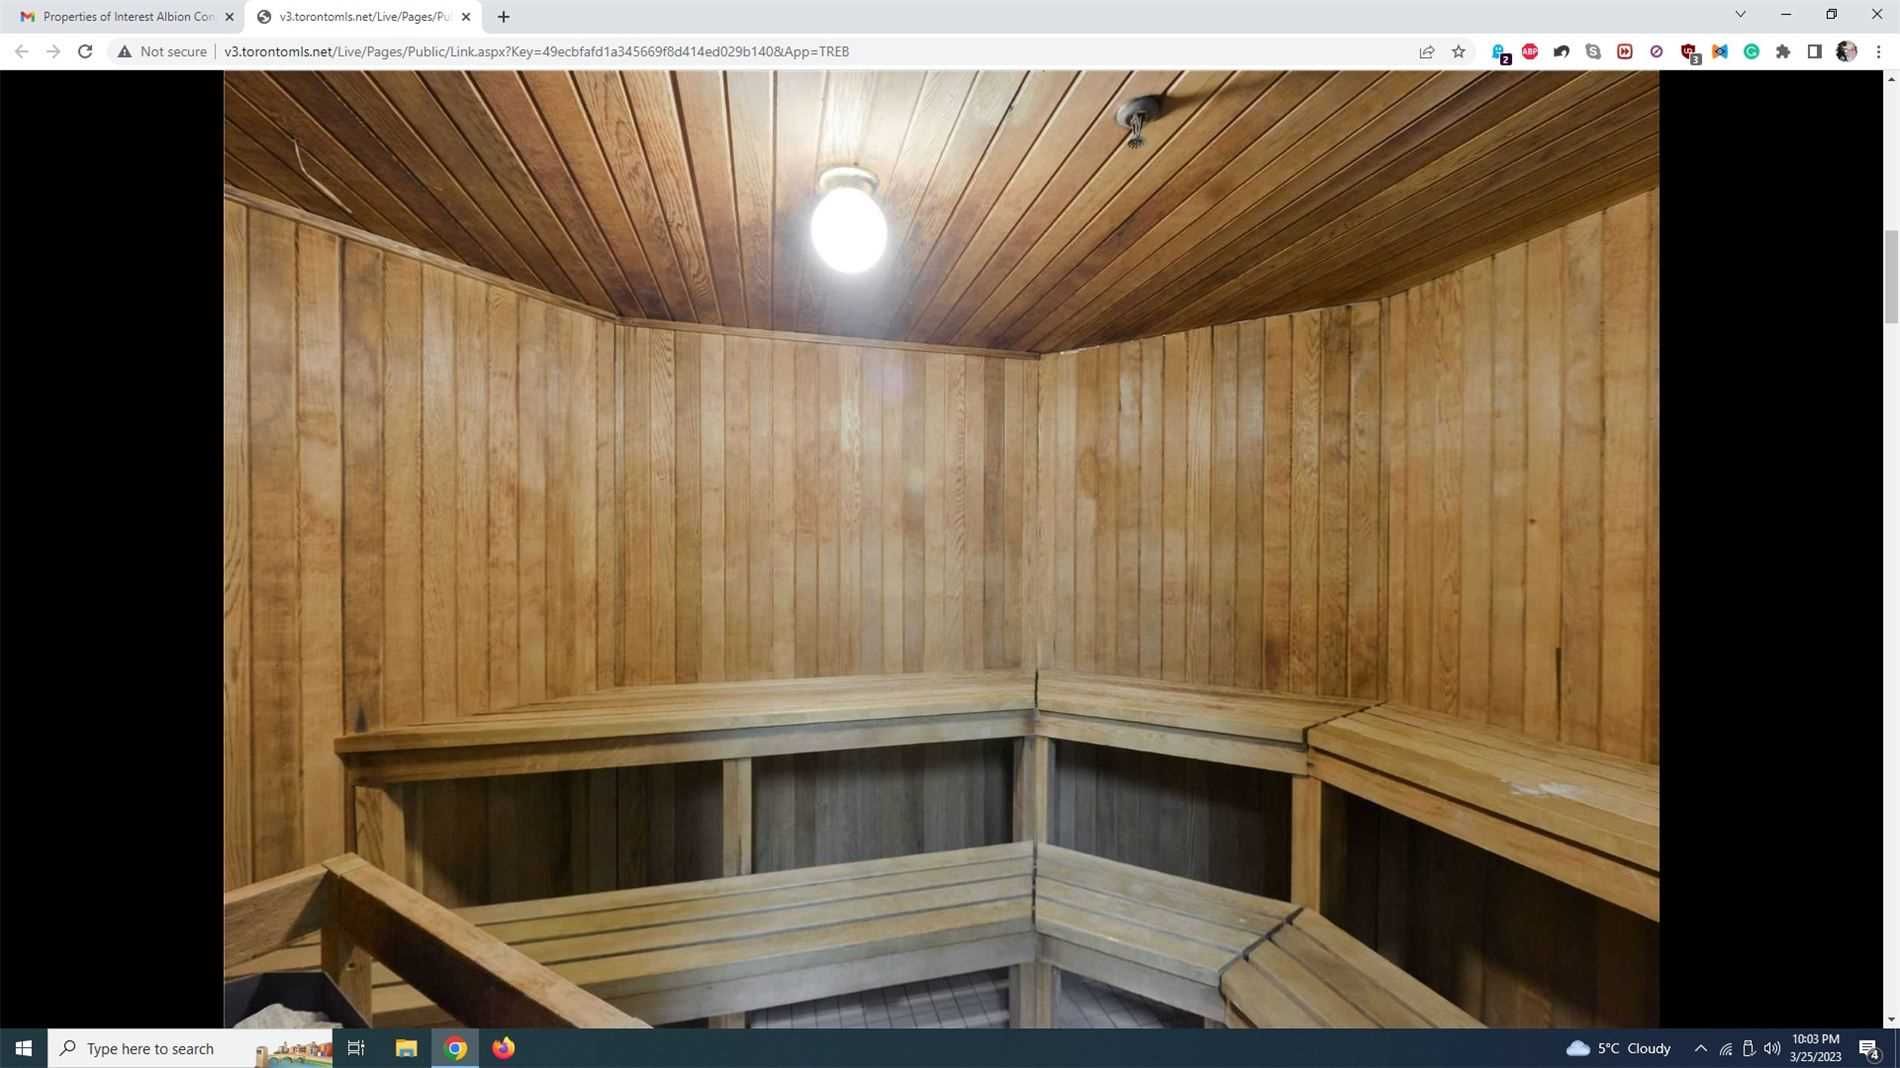Open Firefox from the taskbar
Viewport: 1900px width, 1068px height.
pos(503,1048)
